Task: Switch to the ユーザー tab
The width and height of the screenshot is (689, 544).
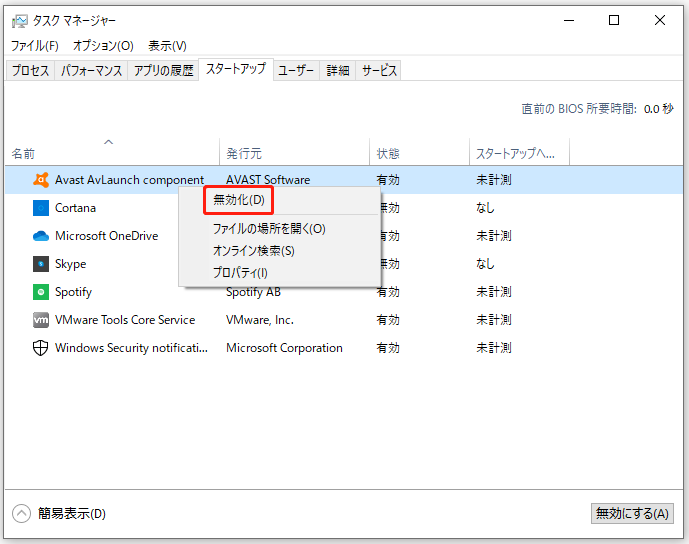Action: coord(296,70)
